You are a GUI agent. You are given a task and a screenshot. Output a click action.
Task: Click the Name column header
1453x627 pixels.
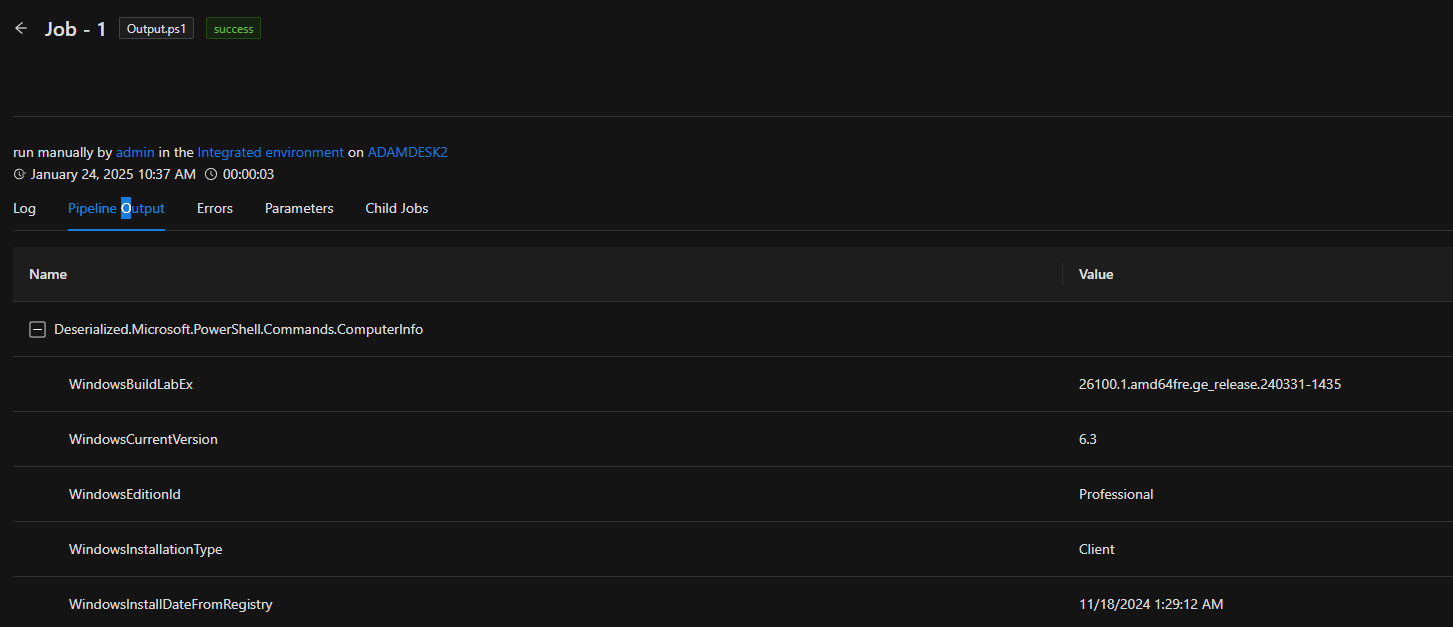(x=48, y=274)
